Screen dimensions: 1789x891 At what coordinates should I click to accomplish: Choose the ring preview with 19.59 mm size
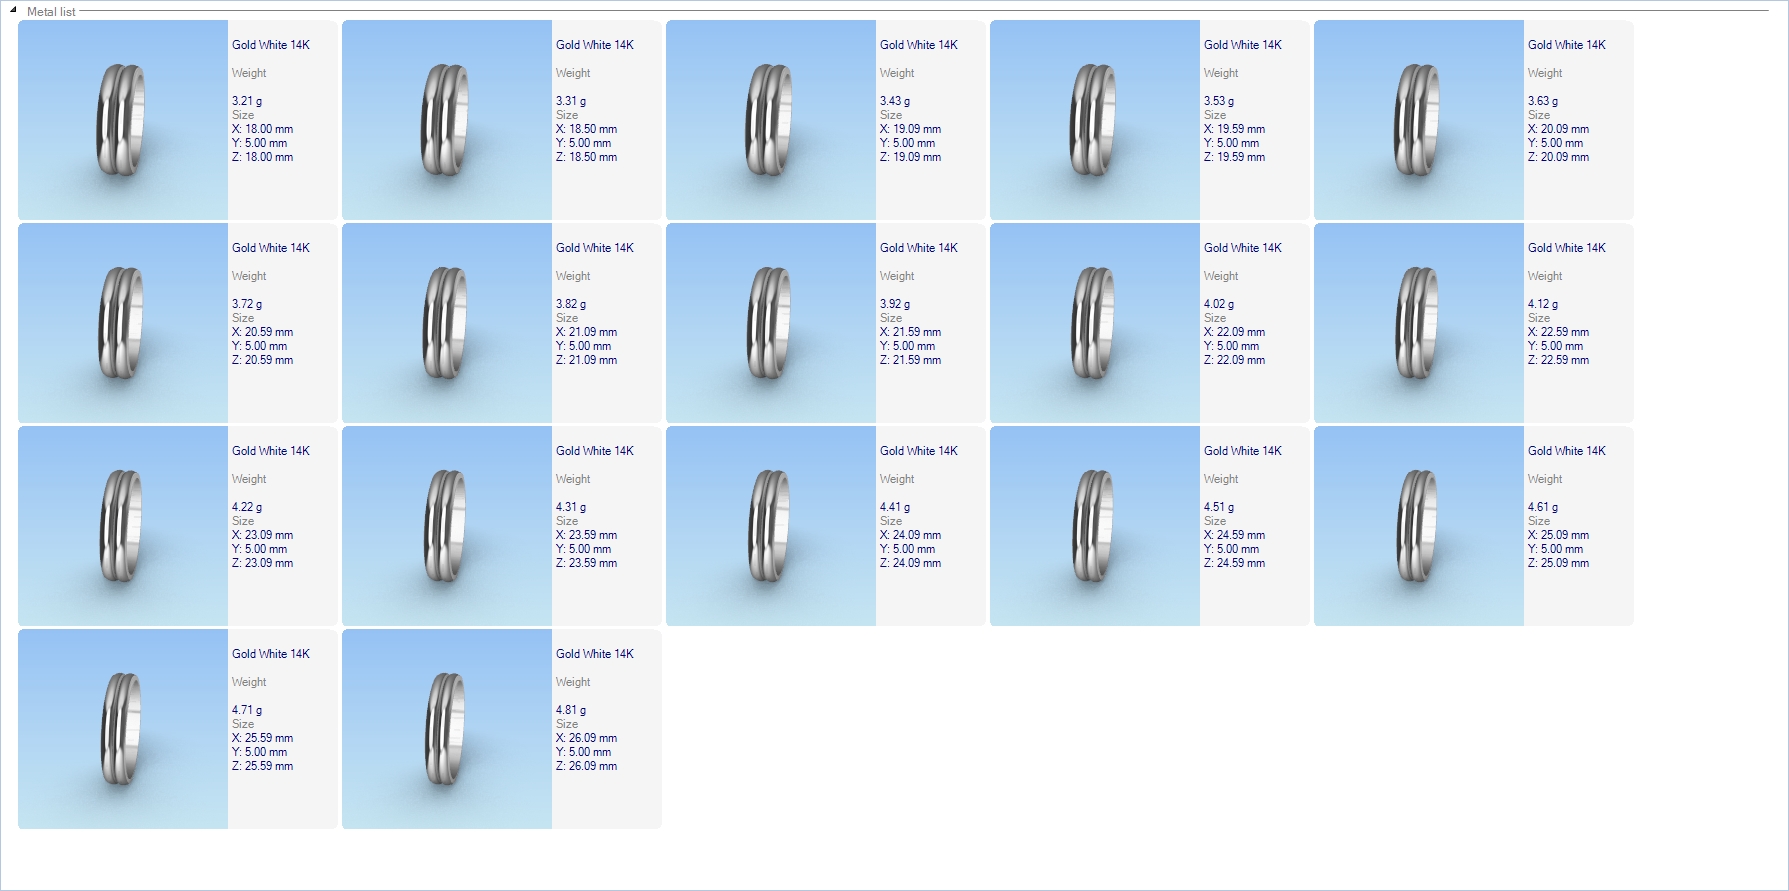click(1095, 120)
